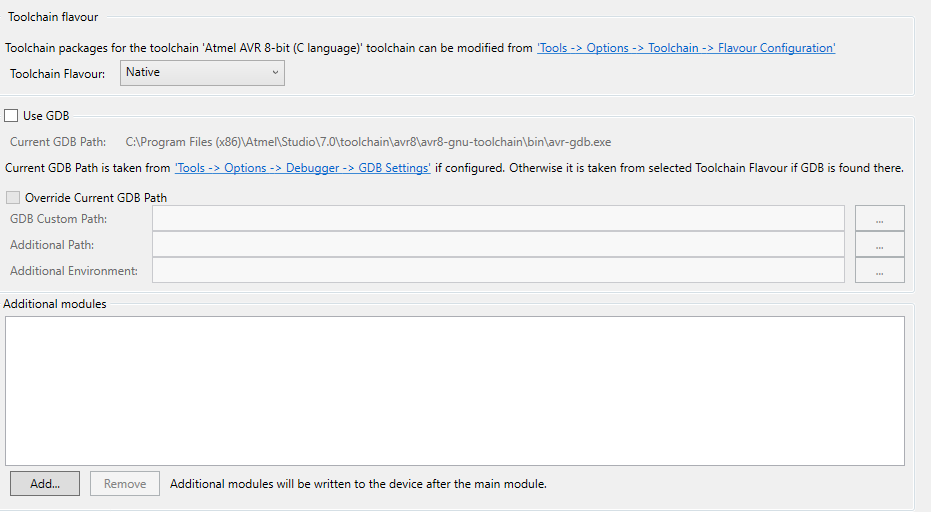This screenshot has width=931, height=512.
Task: Click the Remove module button
Action: [125, 483]
